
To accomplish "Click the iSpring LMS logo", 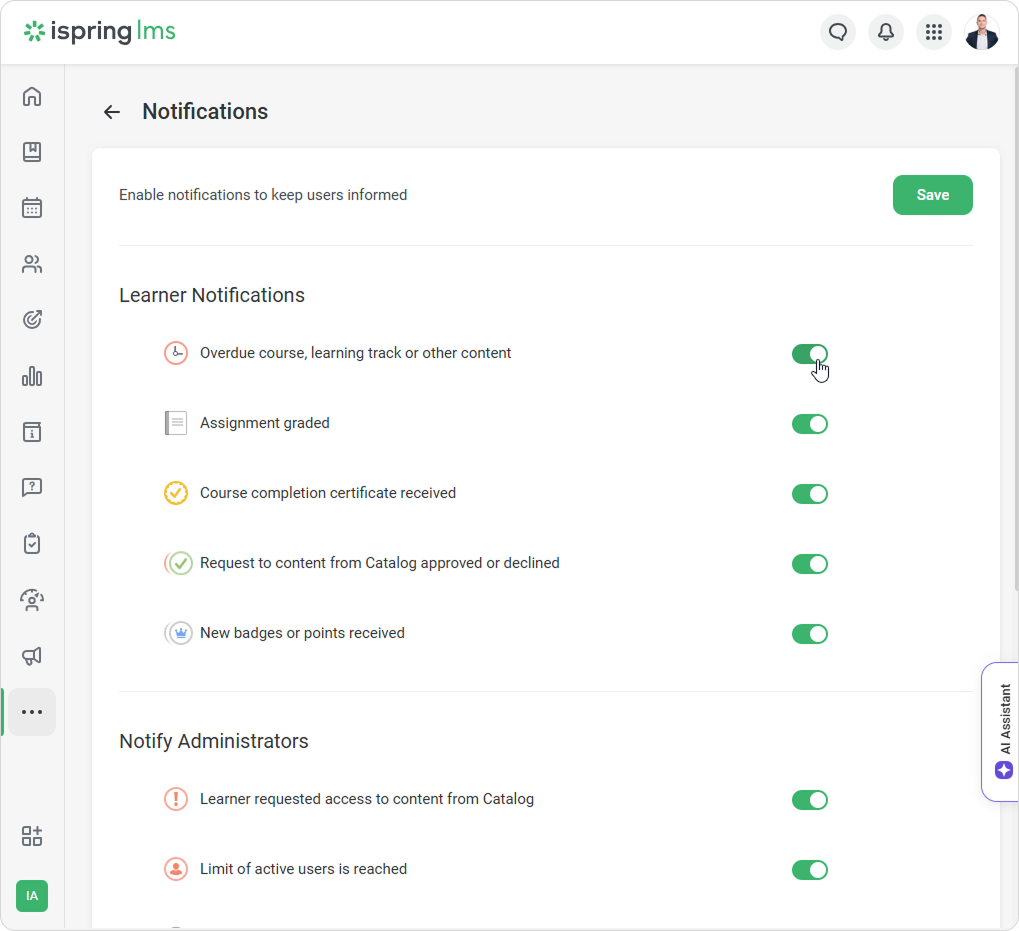I will pos(99,31).
